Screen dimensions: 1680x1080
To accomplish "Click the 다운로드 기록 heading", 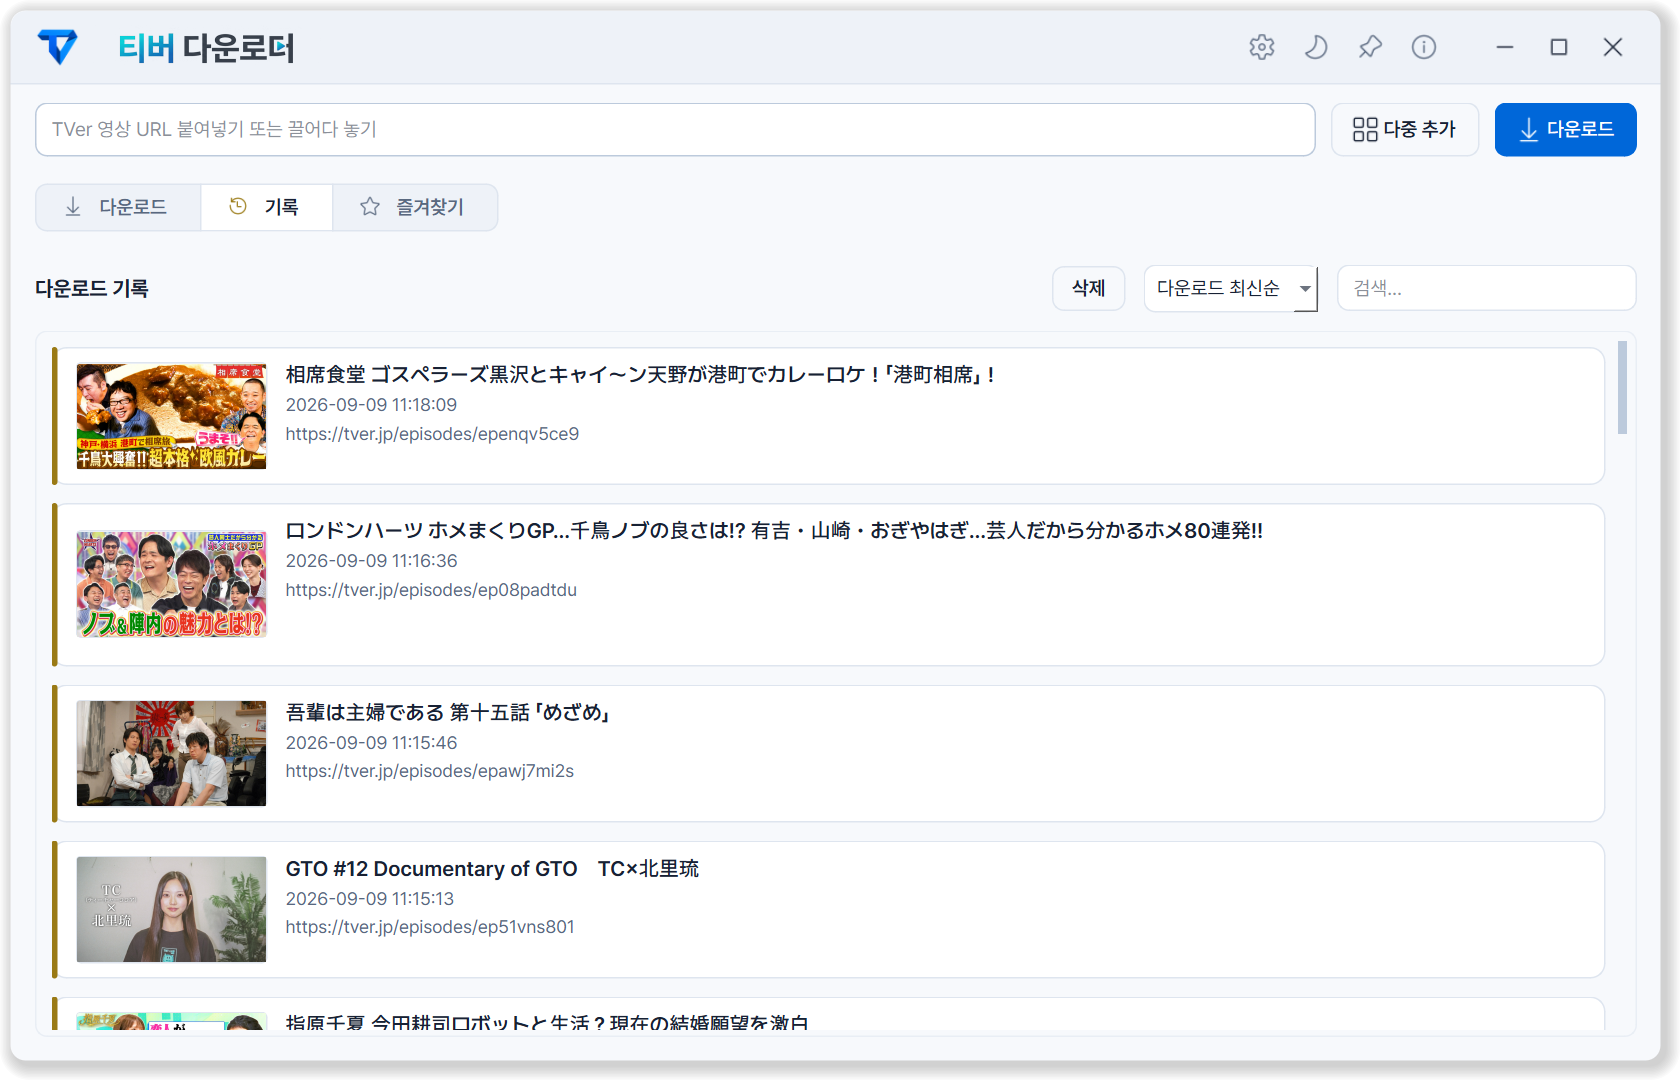I will (92, 289).
